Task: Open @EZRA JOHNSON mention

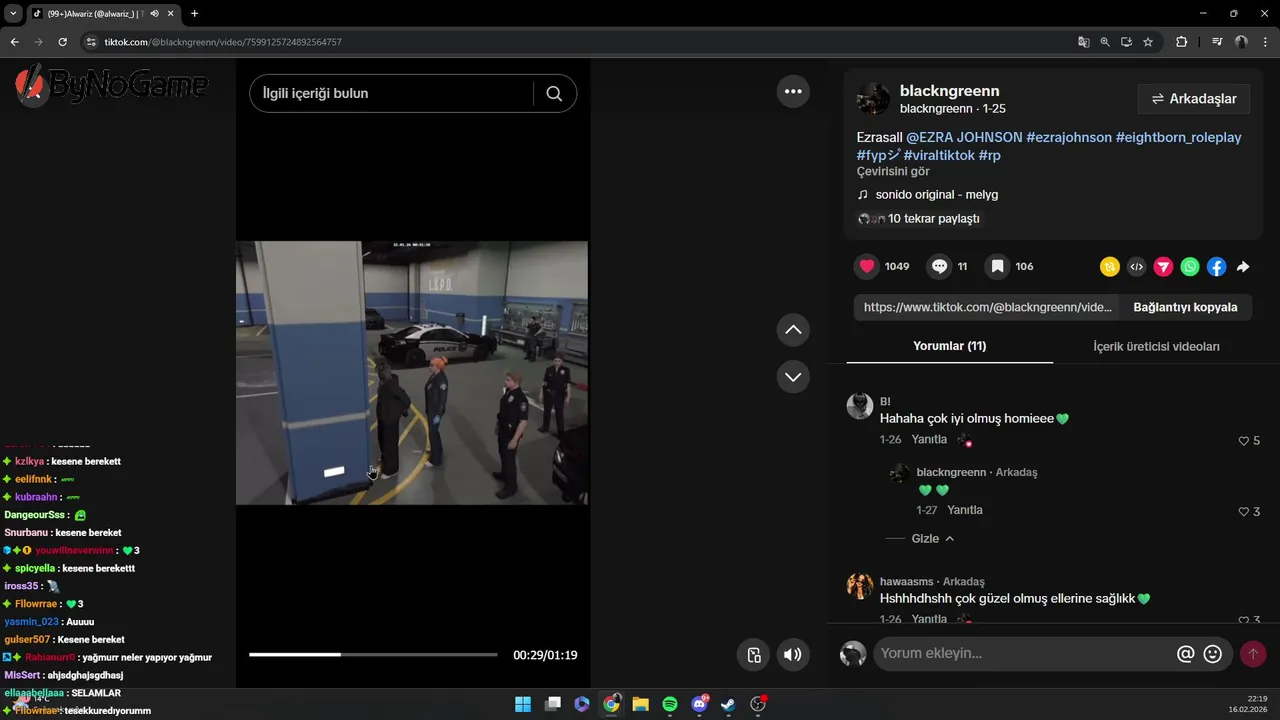Action: point(964,137)
